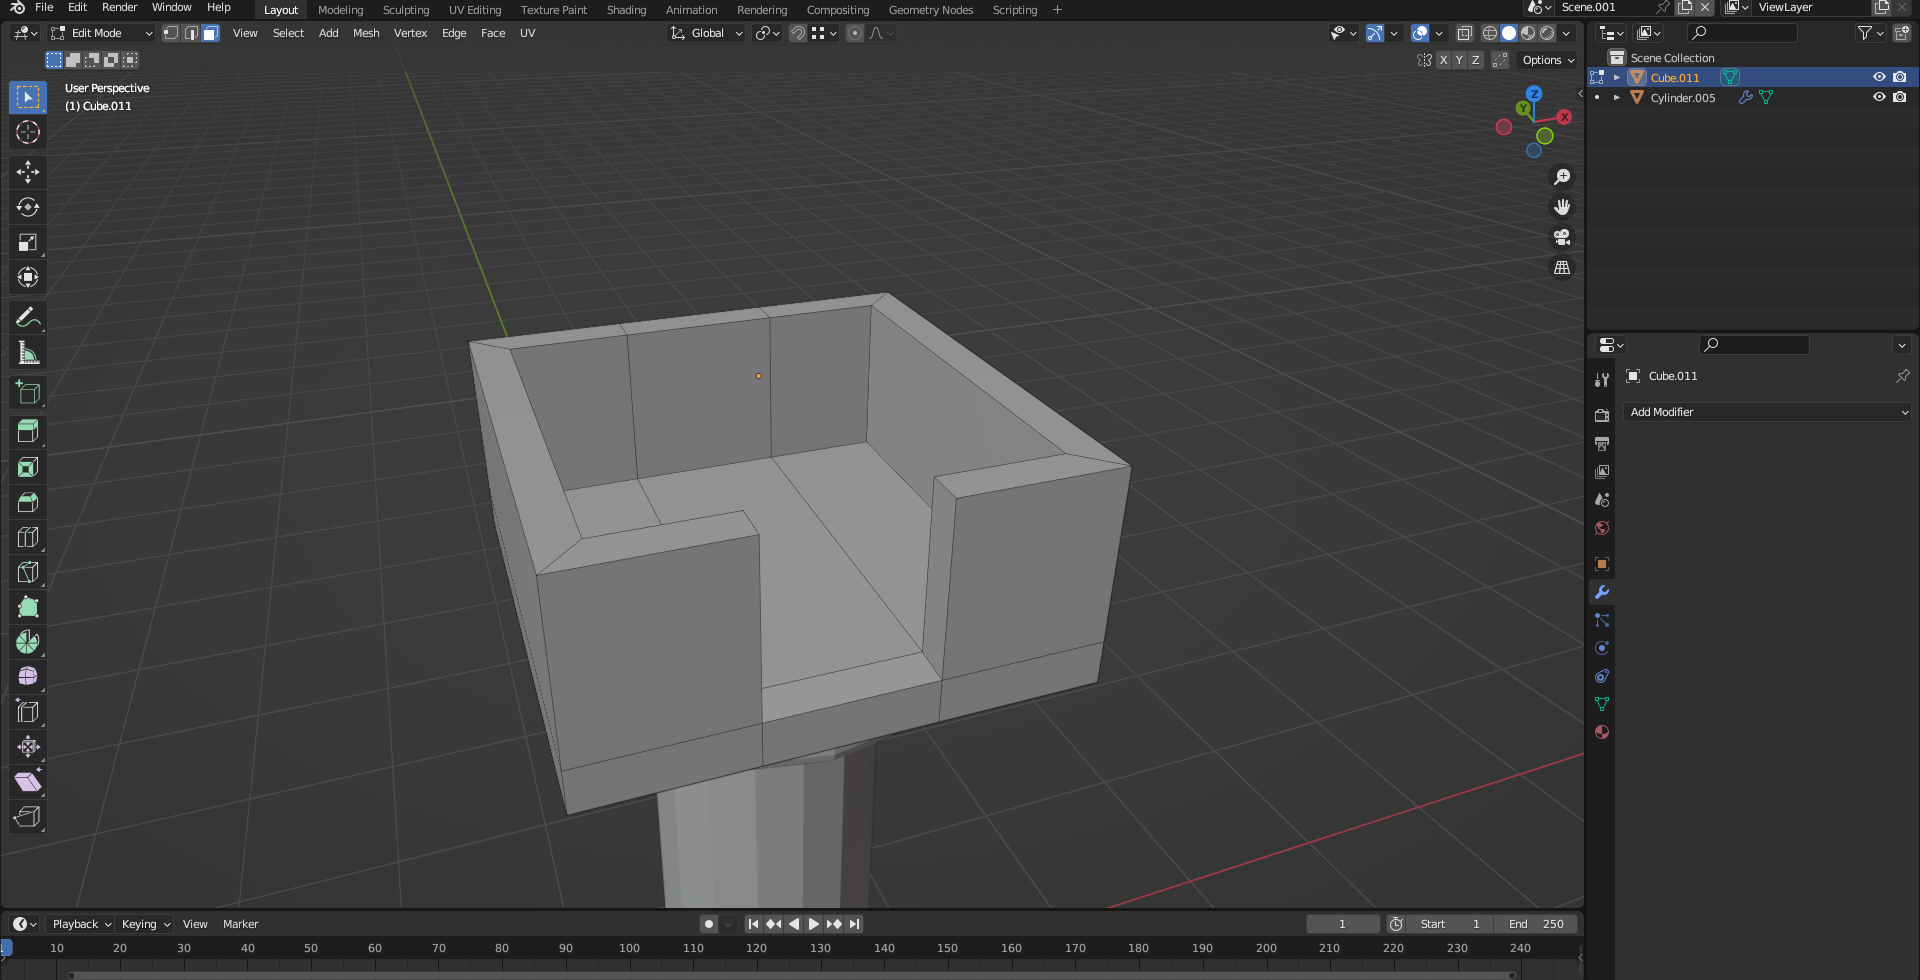This screenshot has width=1920, height=980.
Task: Open viewport shading options dropdown
Action: coord(1567,33)
